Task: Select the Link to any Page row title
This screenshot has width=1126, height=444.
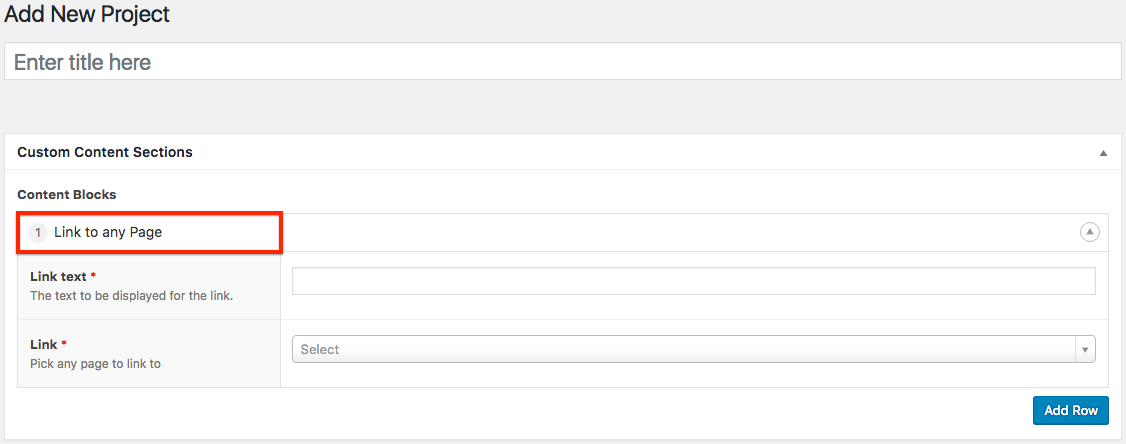Action: [x=108, y=232]
